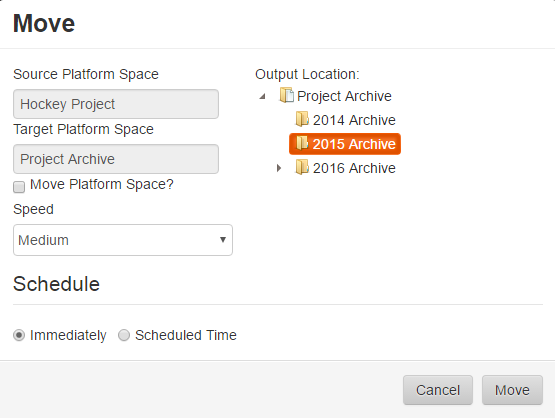Expand the 2016 Archive folder arrow
Viewport: 555px width, 418px height.
point(279,168)
